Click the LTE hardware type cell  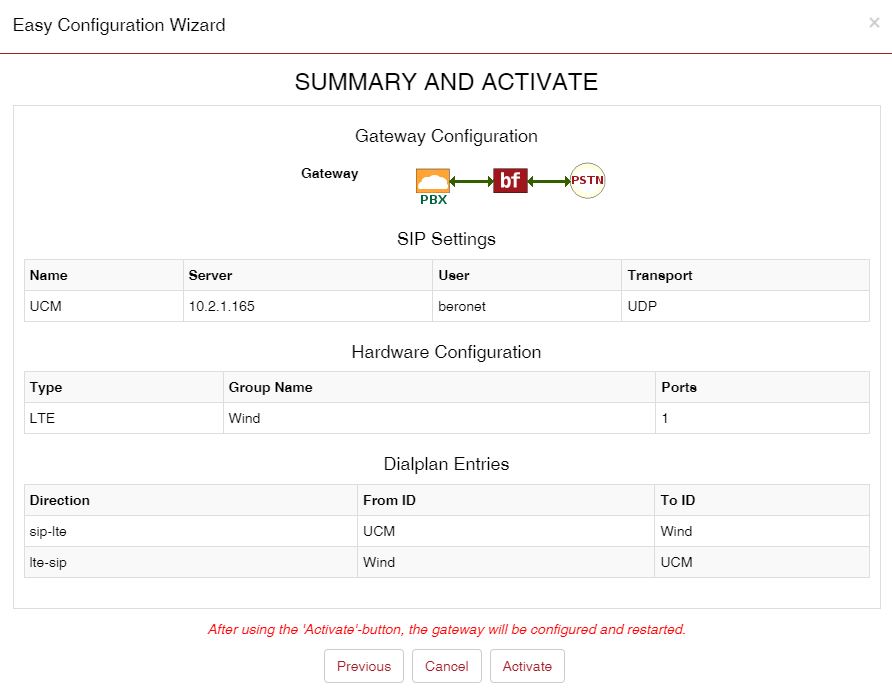coord(43,418)
